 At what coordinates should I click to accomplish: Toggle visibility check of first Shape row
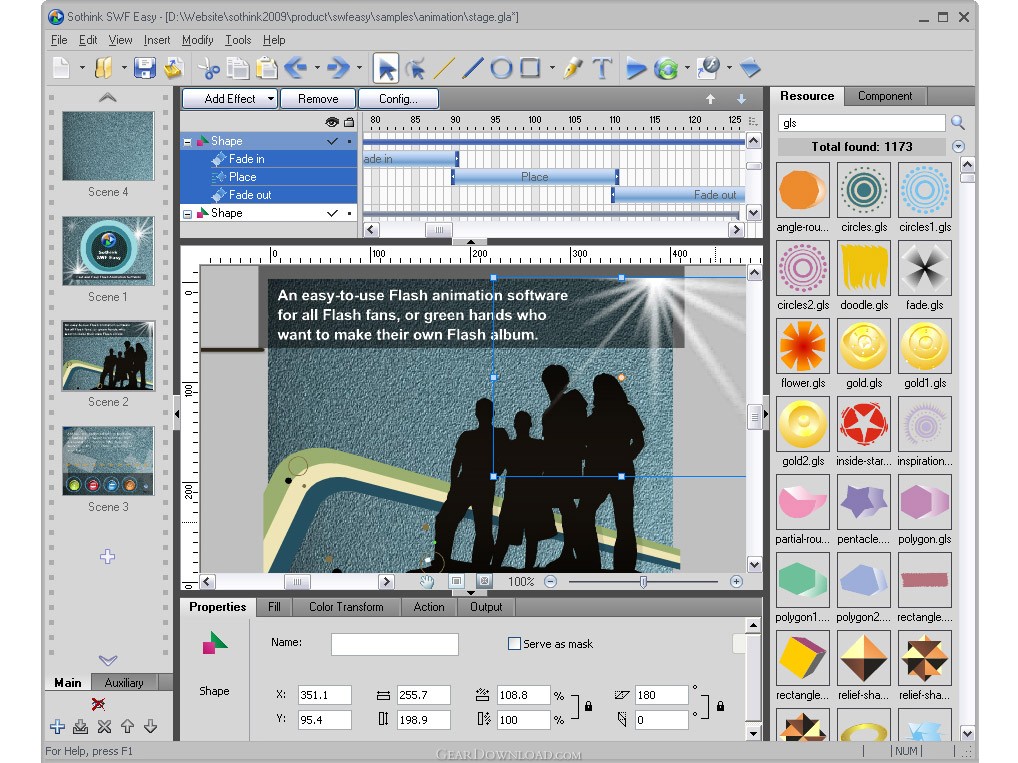point(332,141)
